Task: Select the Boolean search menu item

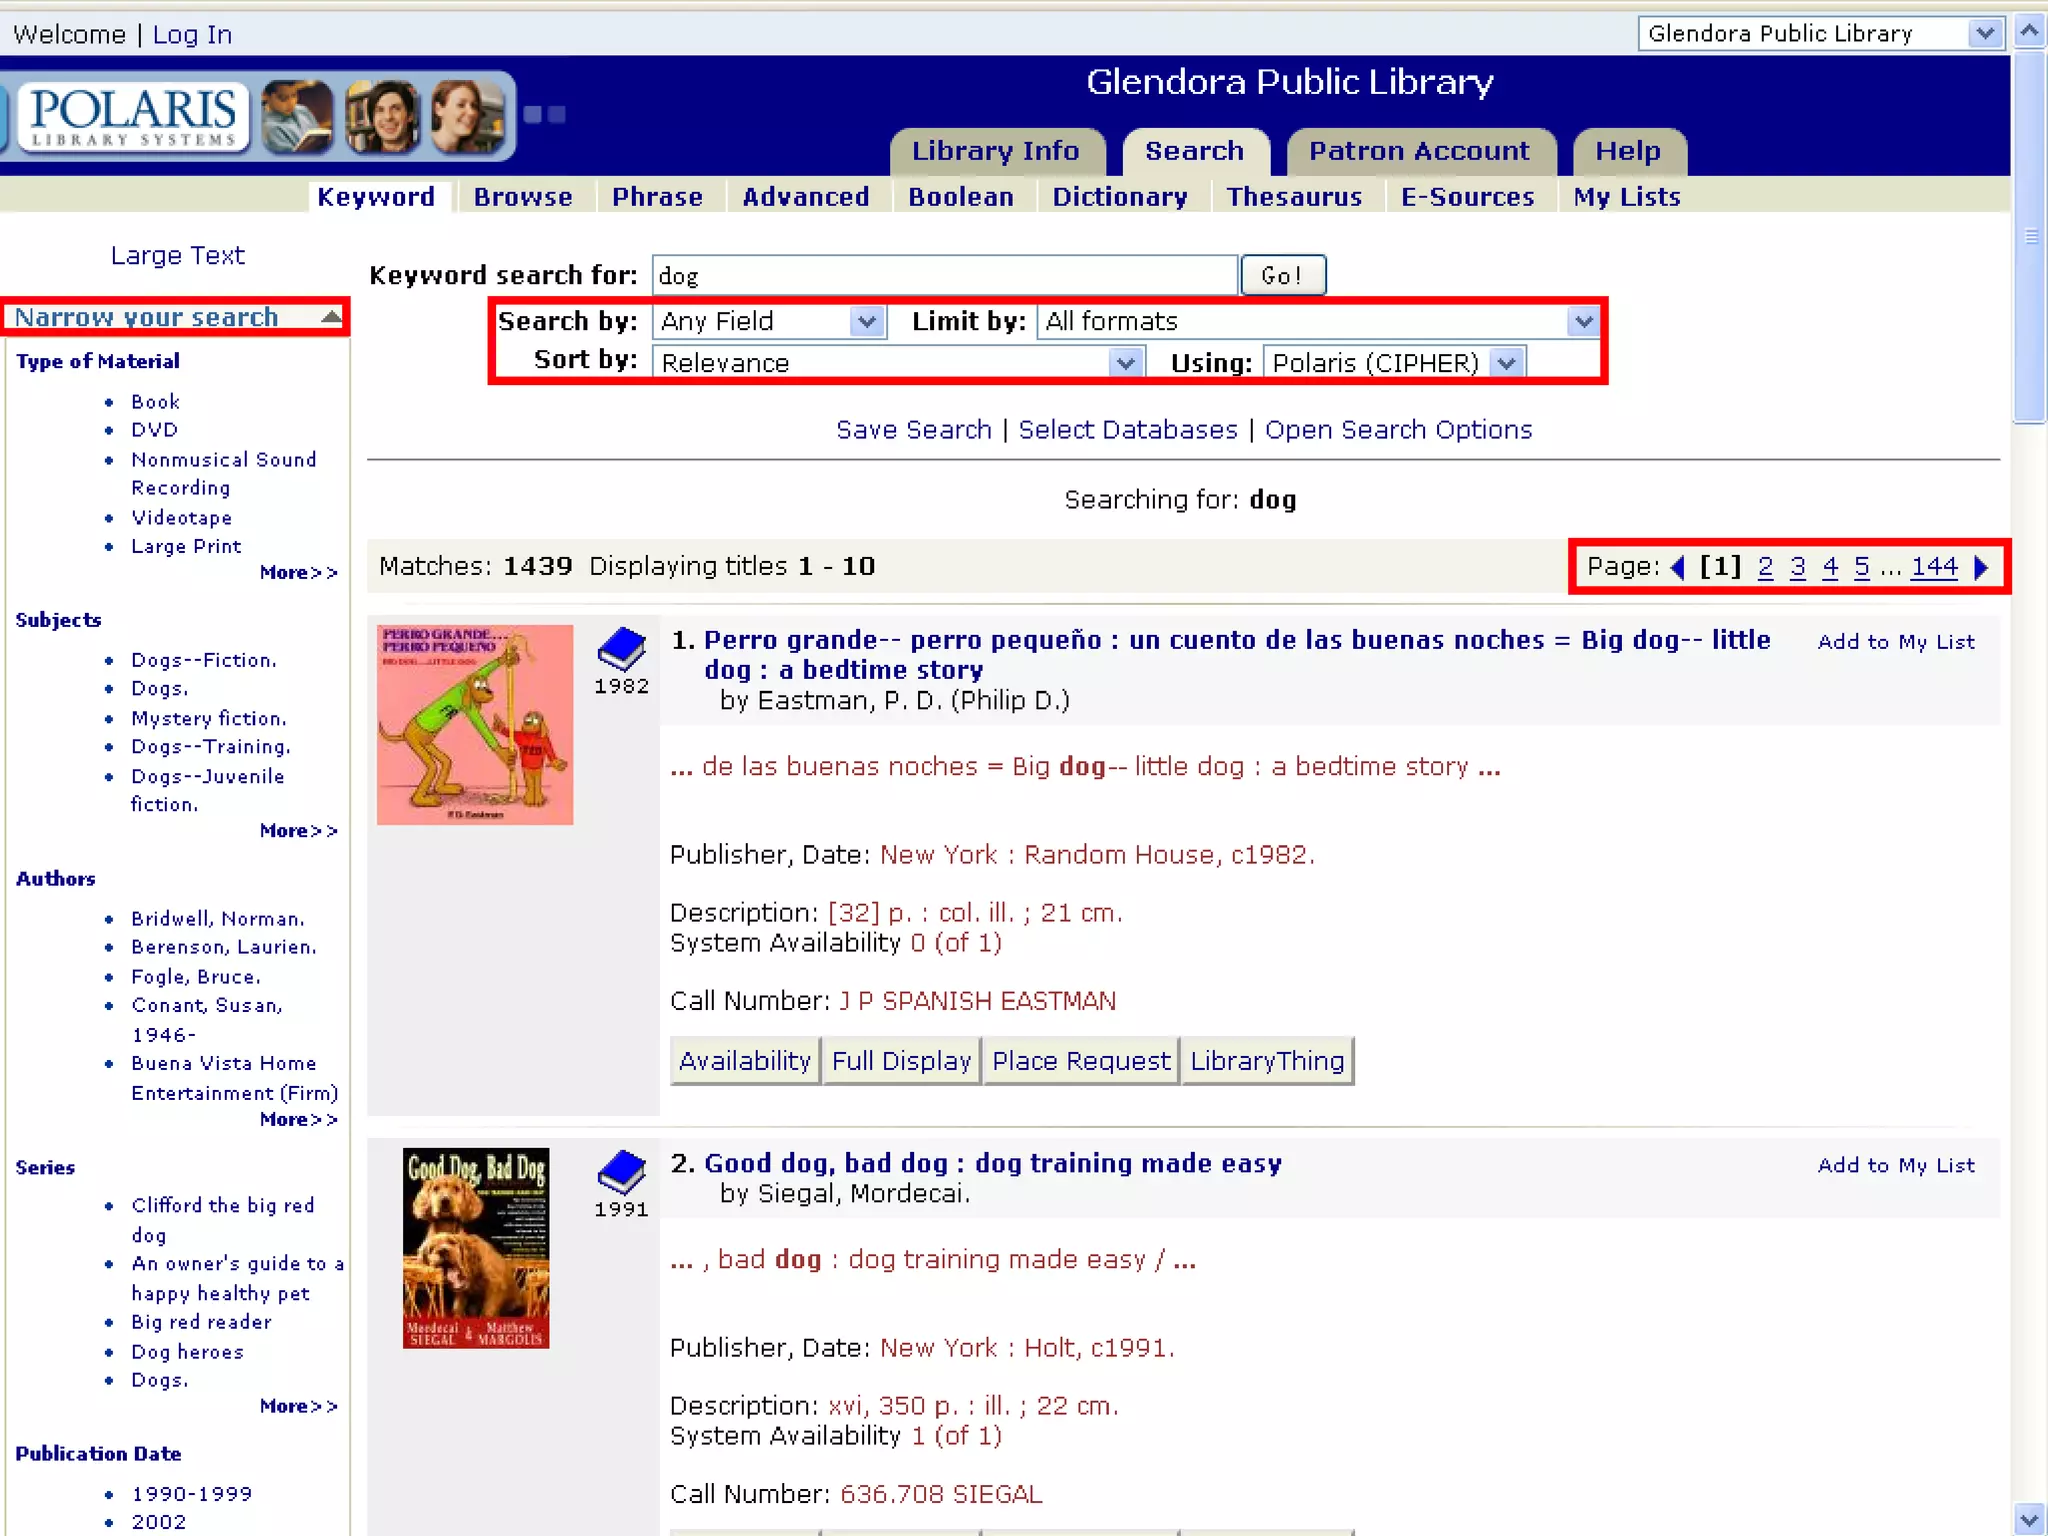Action: click(x=960, y=197)
